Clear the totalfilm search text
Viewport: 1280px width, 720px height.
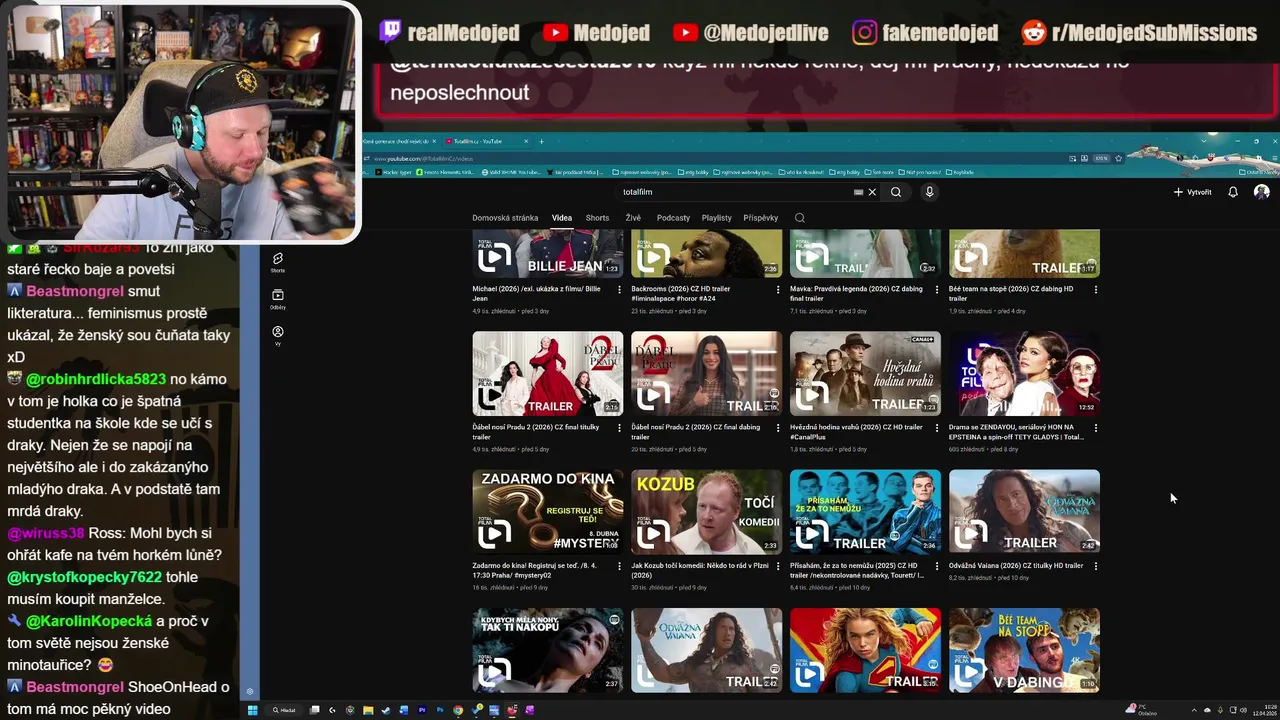(872, 192)
